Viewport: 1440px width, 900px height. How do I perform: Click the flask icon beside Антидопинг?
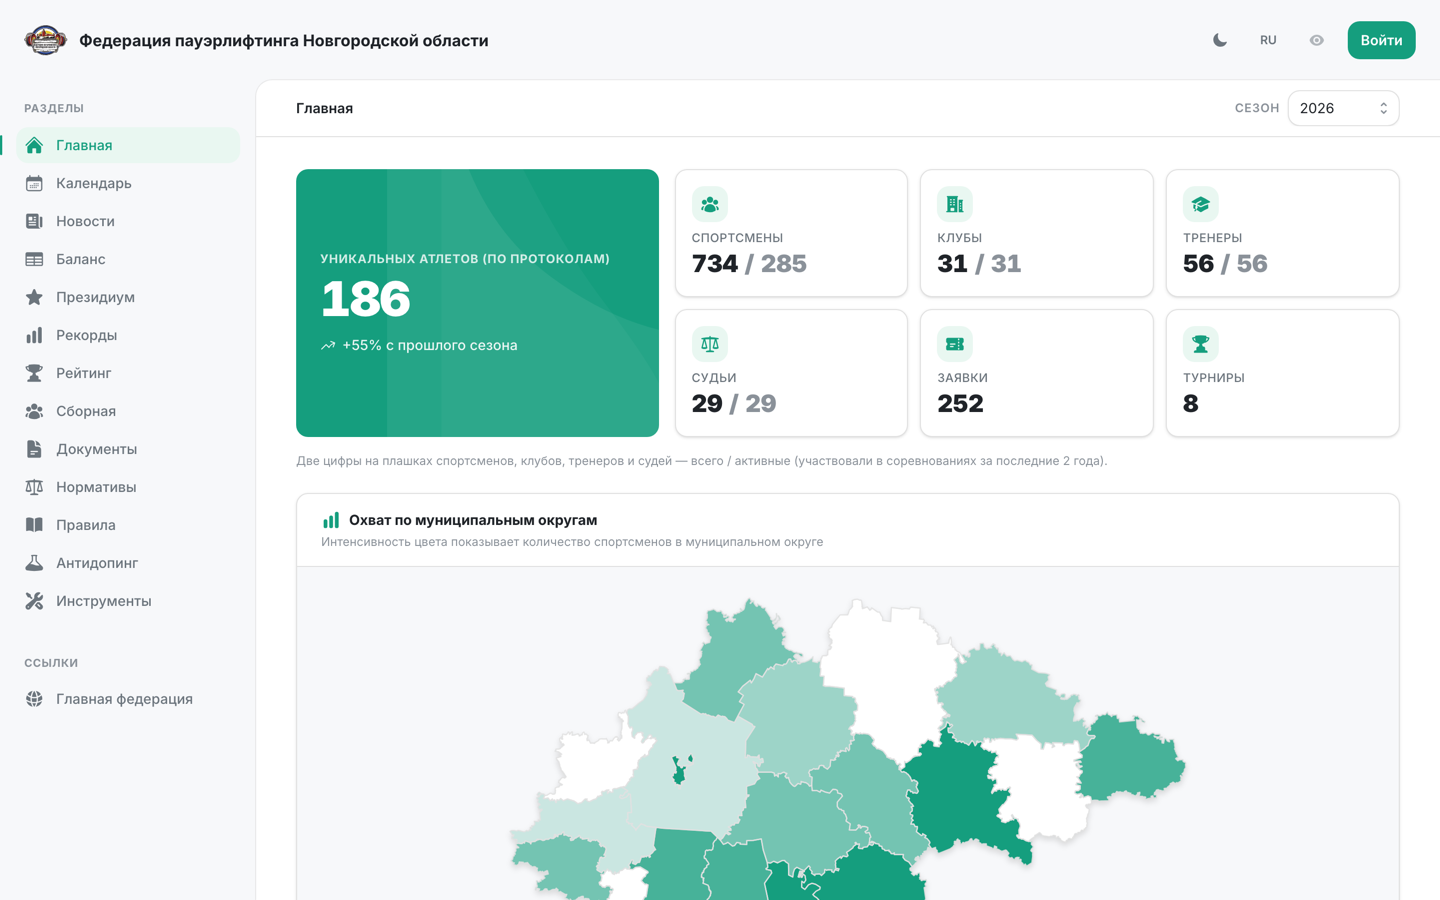pos(34,563)
